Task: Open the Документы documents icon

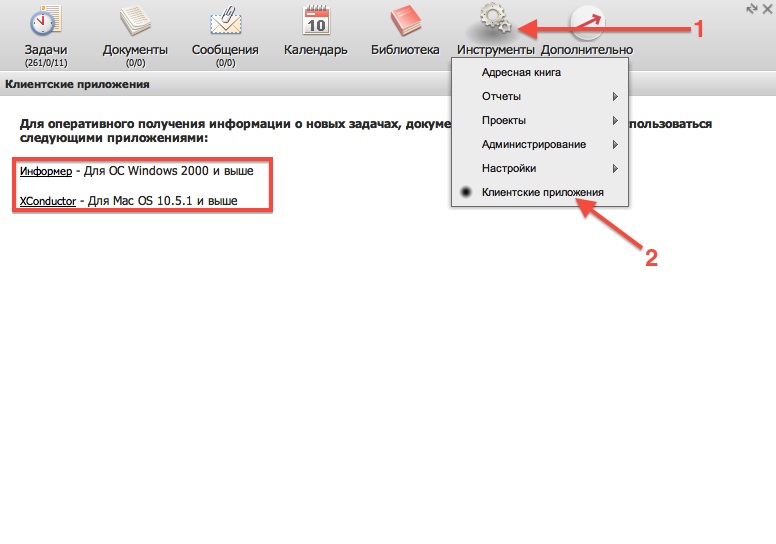Action: [134, 21]
